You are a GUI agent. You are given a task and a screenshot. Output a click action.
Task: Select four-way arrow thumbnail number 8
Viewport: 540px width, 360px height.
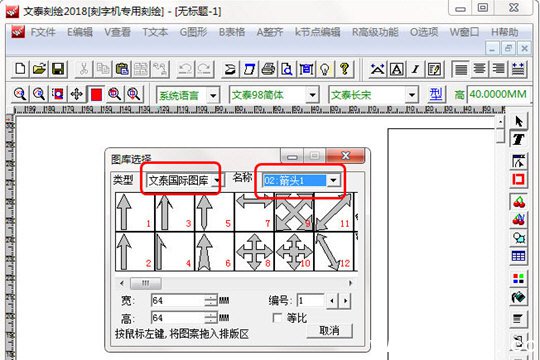point(254,251)
